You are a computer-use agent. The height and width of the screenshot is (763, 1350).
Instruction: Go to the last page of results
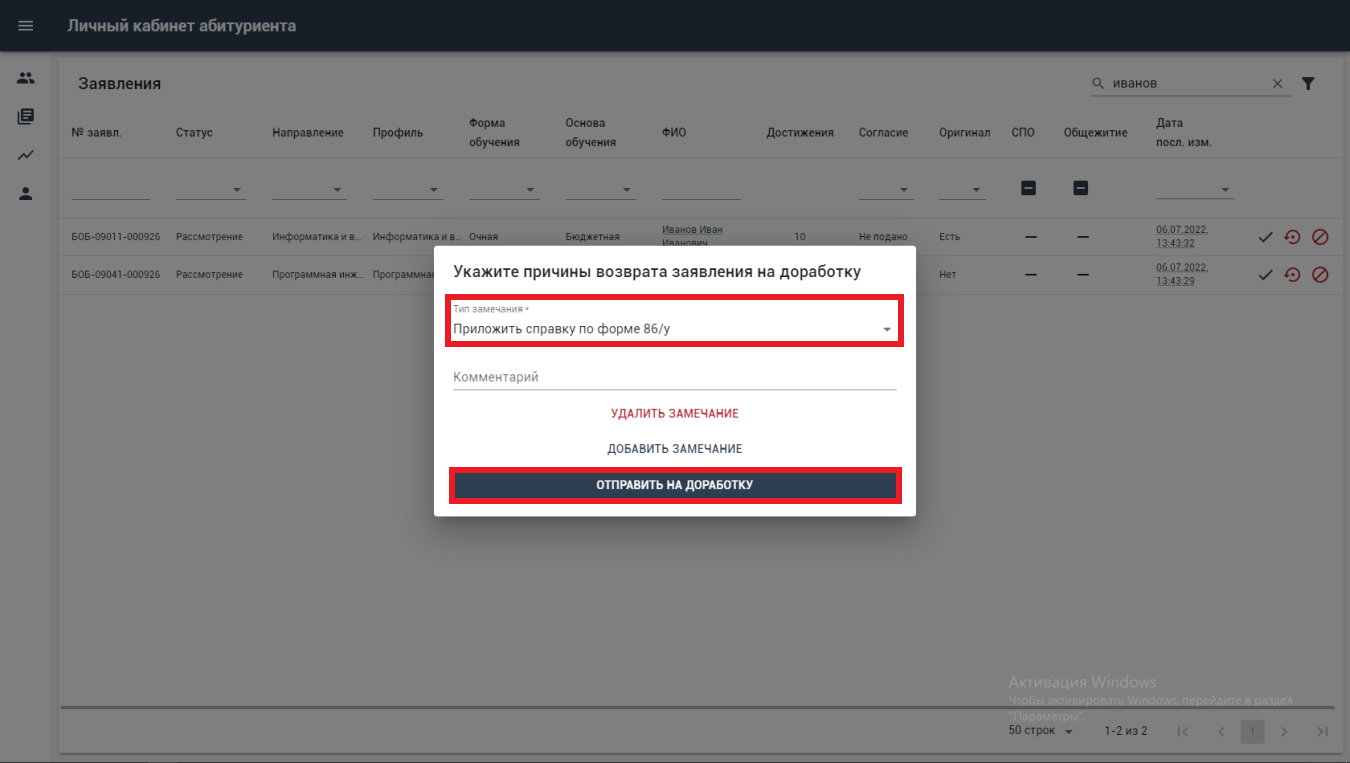1322,732
